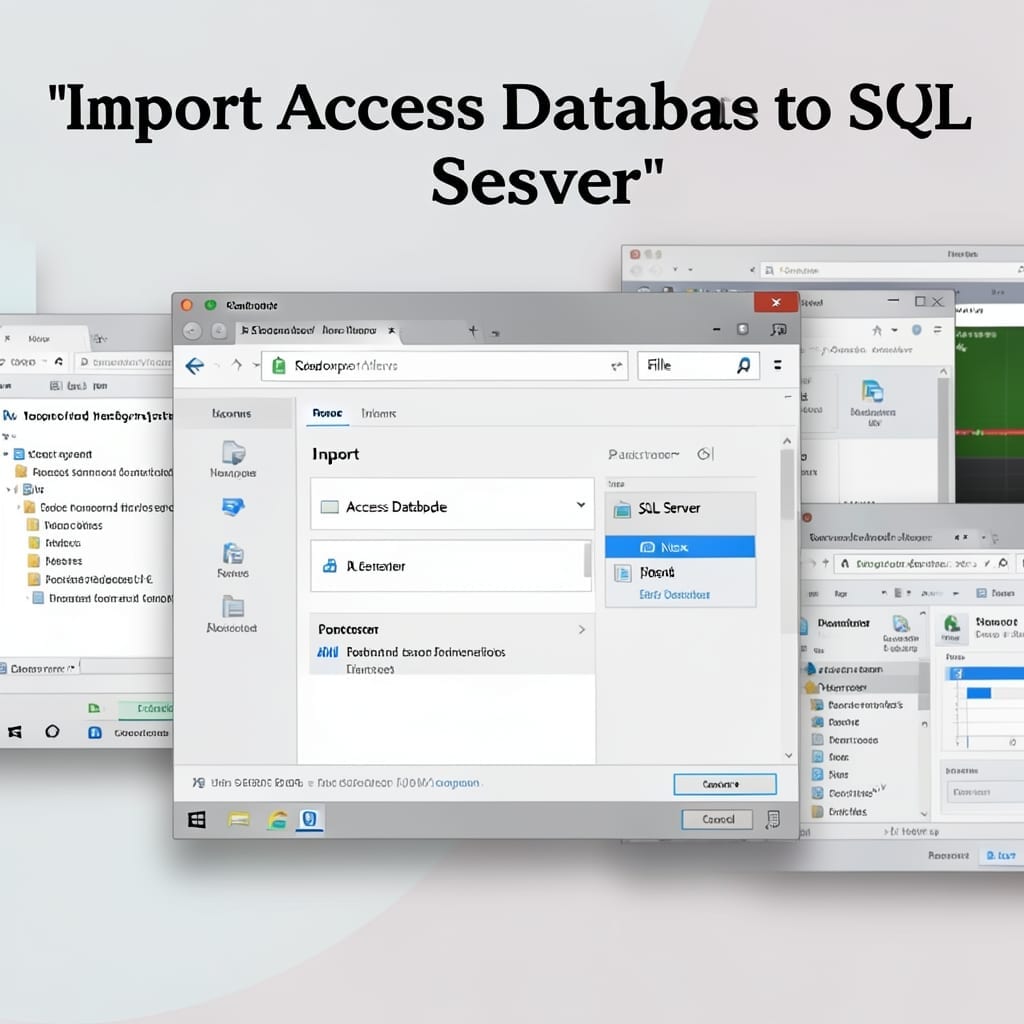Select the blue icon below Nomppos in the sidebar
1024x1024 pixels.
coord(233,507)
